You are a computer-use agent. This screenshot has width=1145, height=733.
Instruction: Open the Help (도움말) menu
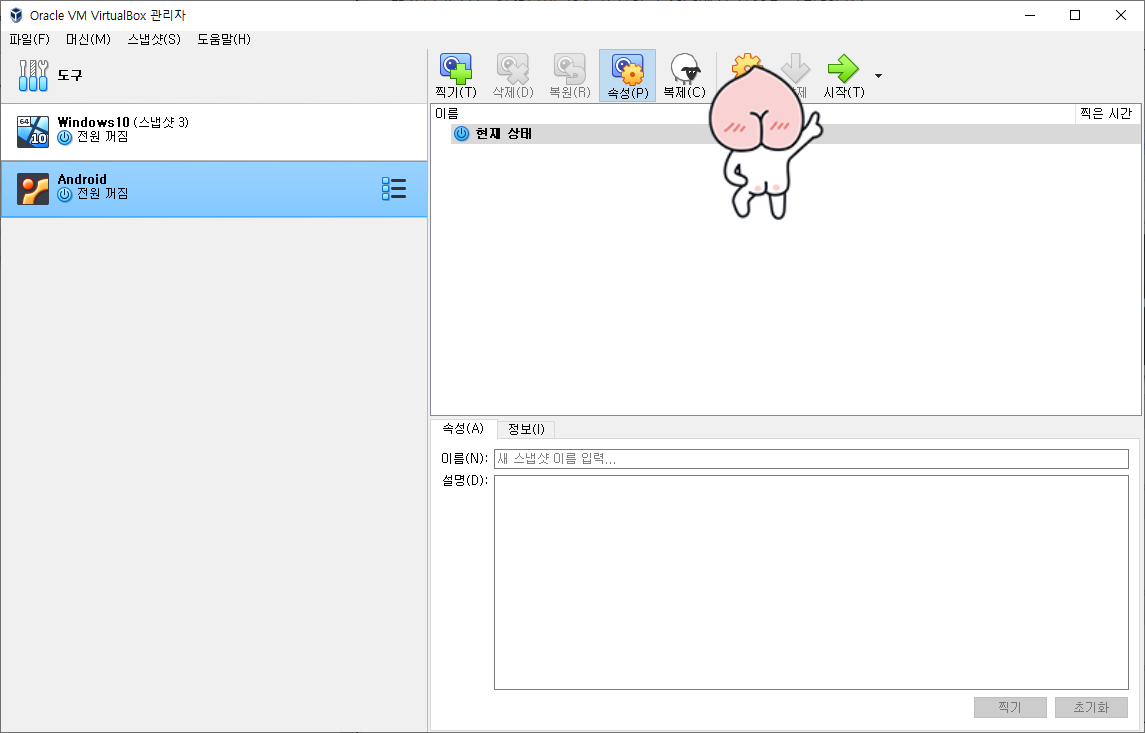224,39
